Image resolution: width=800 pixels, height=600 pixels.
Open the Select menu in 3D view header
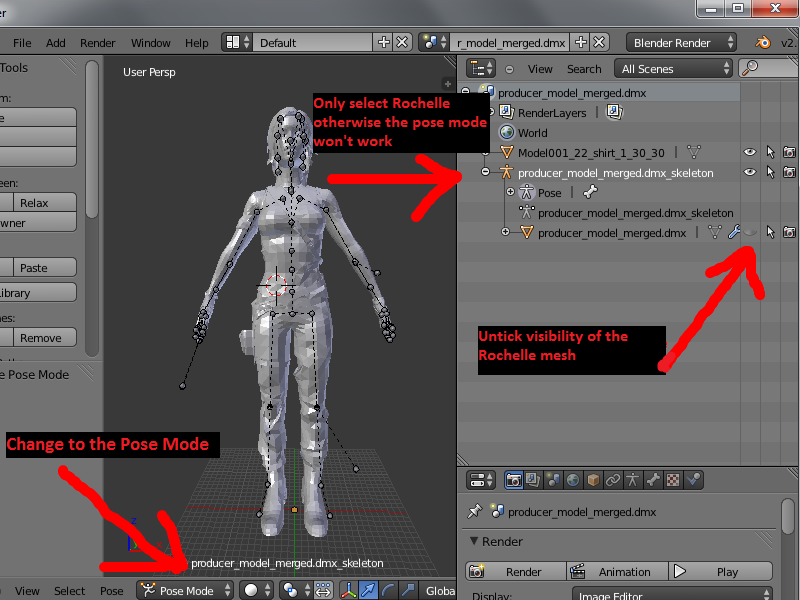tap(69, 591)
